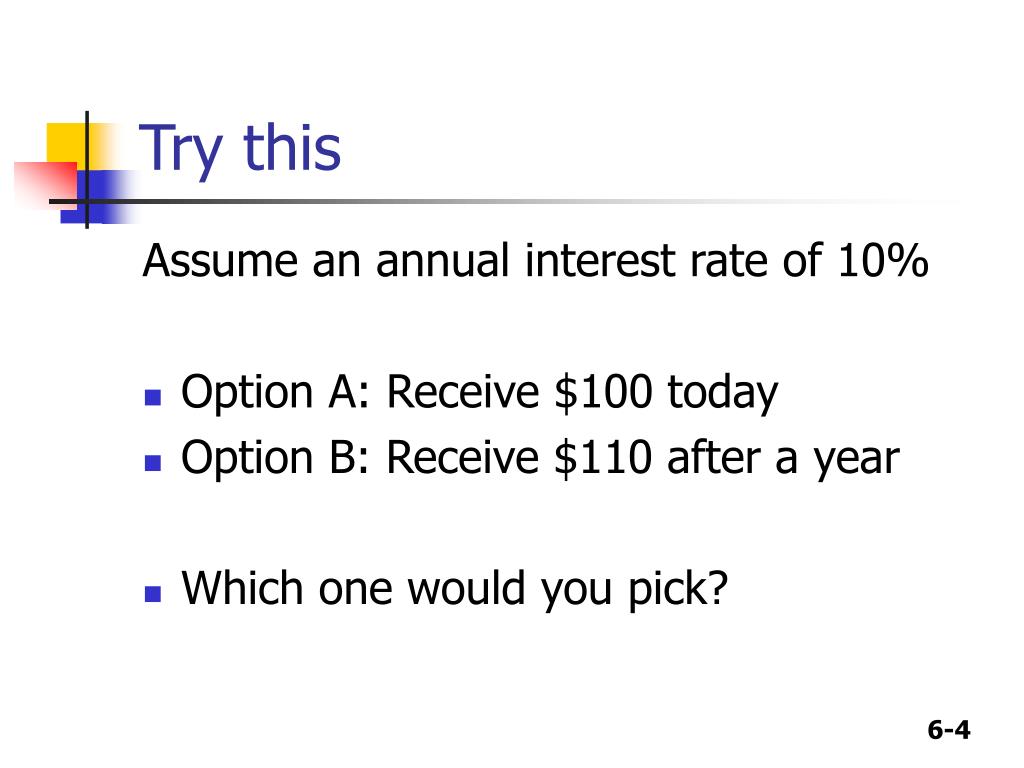Click the bullet before 'Which one would you pick?'

pos(153,594)
